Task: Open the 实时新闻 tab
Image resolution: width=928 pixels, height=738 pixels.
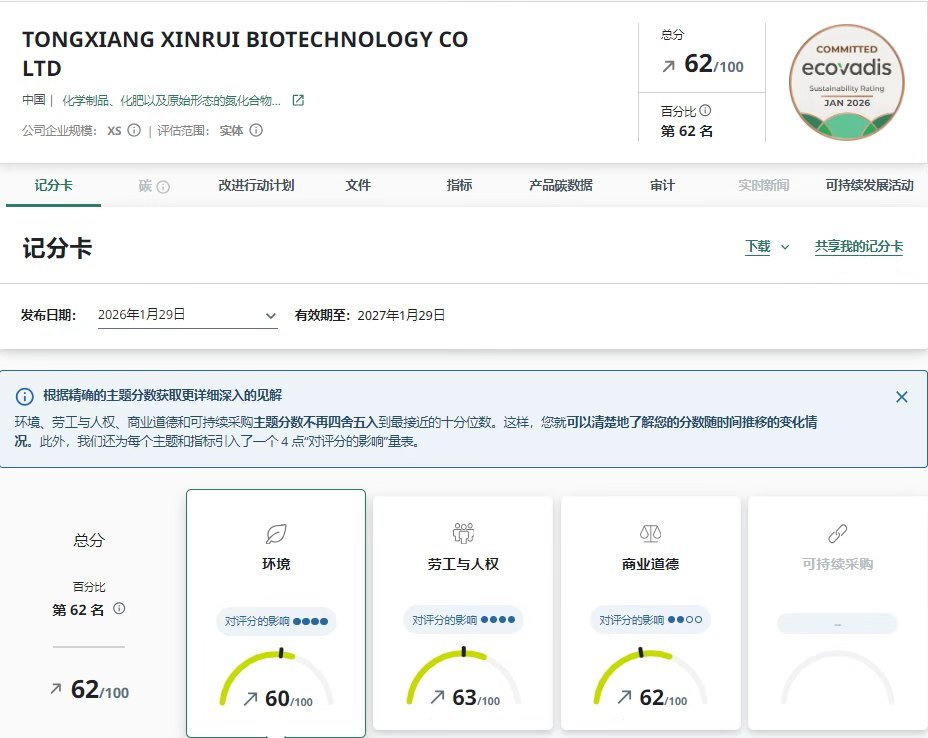Action: [x=763, y=185]
